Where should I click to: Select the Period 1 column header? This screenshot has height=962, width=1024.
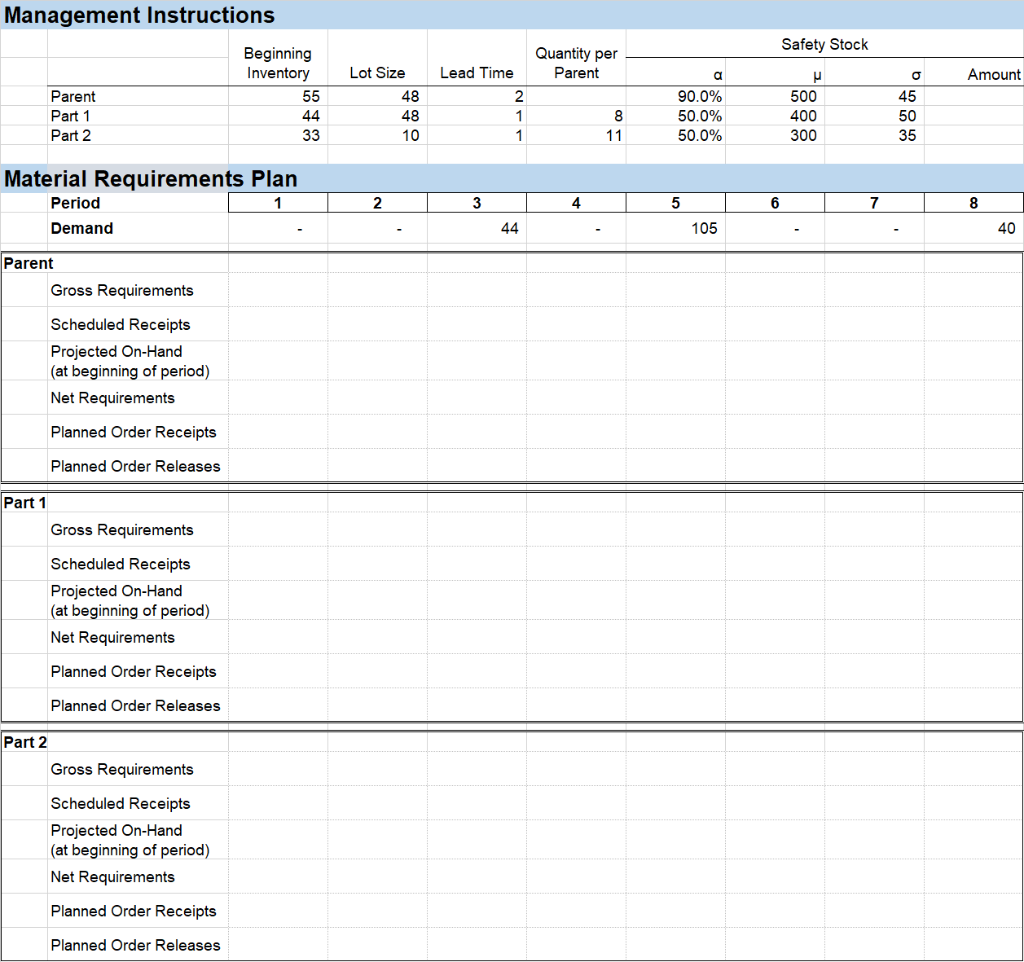(277, 202)
